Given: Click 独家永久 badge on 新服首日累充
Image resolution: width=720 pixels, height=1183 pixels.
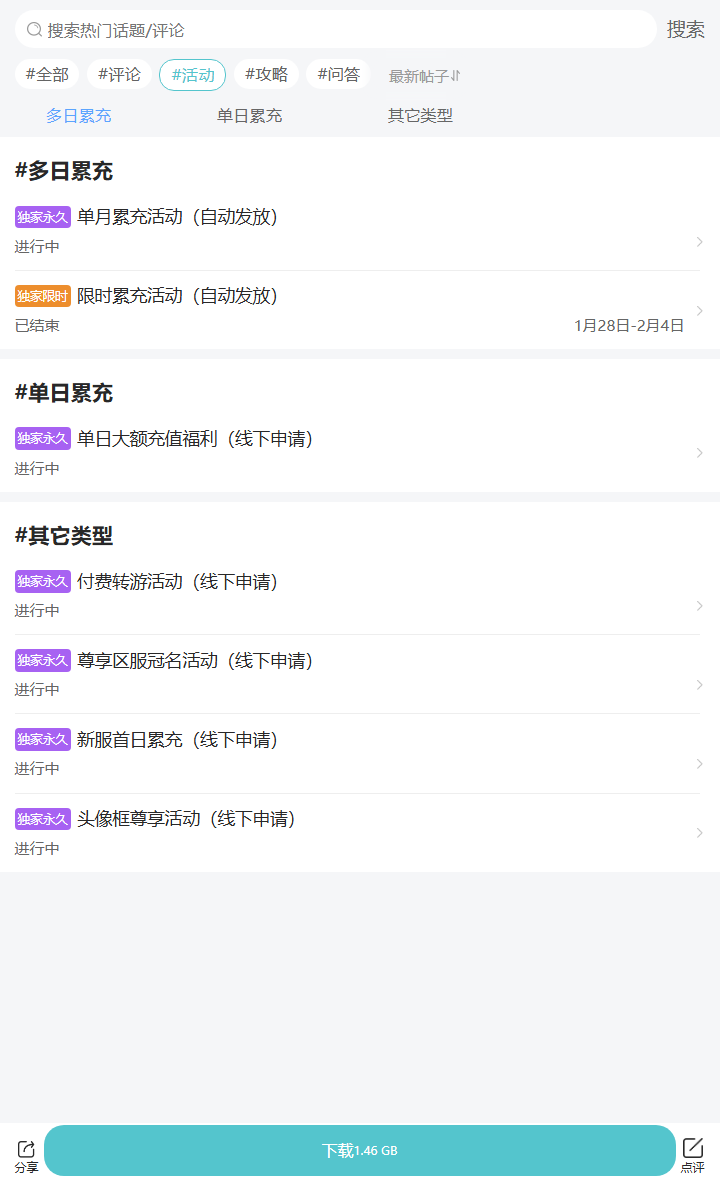Looking at the screenshot, I should [43, 739].
